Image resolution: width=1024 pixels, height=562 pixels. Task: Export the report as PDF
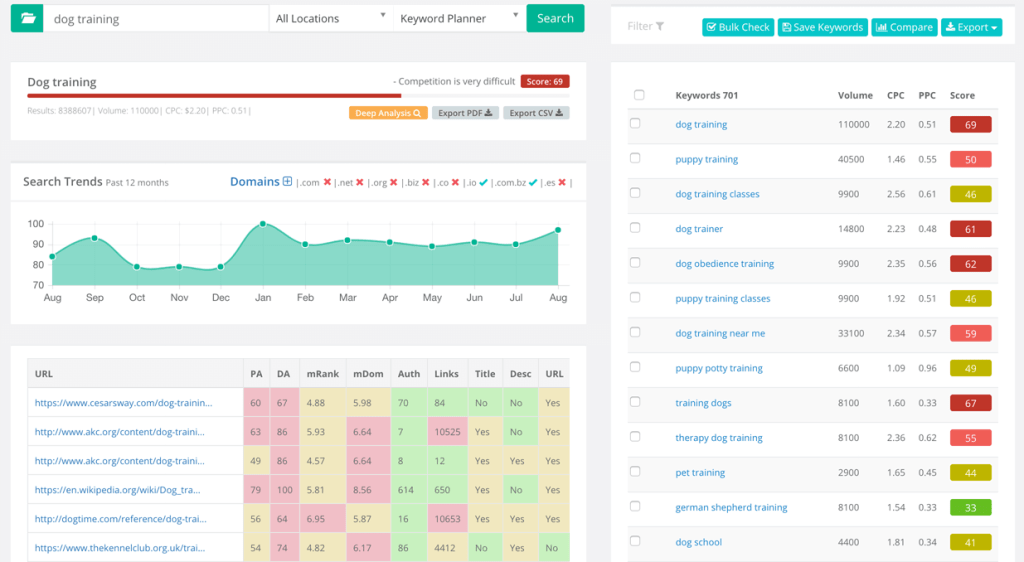(465, 113)
